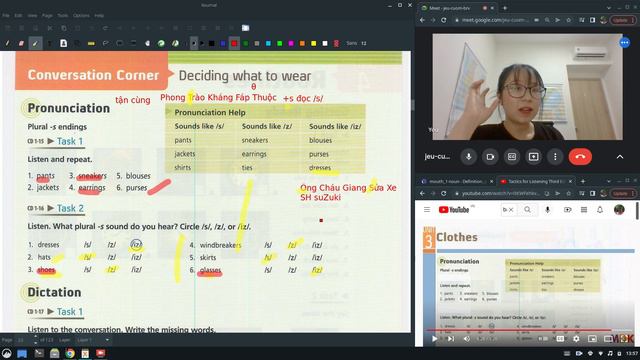The image size is (640, 360).
Task: Click the Update button in Meet browser window
Action: tap(622, 20)
